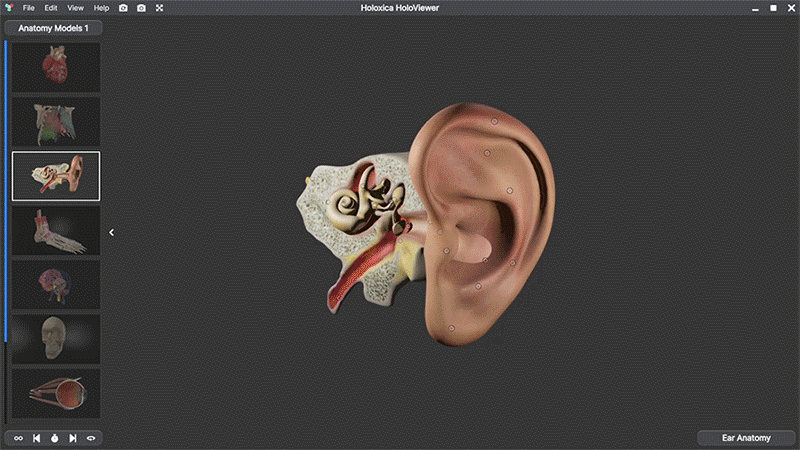Open the View menu
The width and height of the screenshot is (800, 450).
(x=76, y=8)
